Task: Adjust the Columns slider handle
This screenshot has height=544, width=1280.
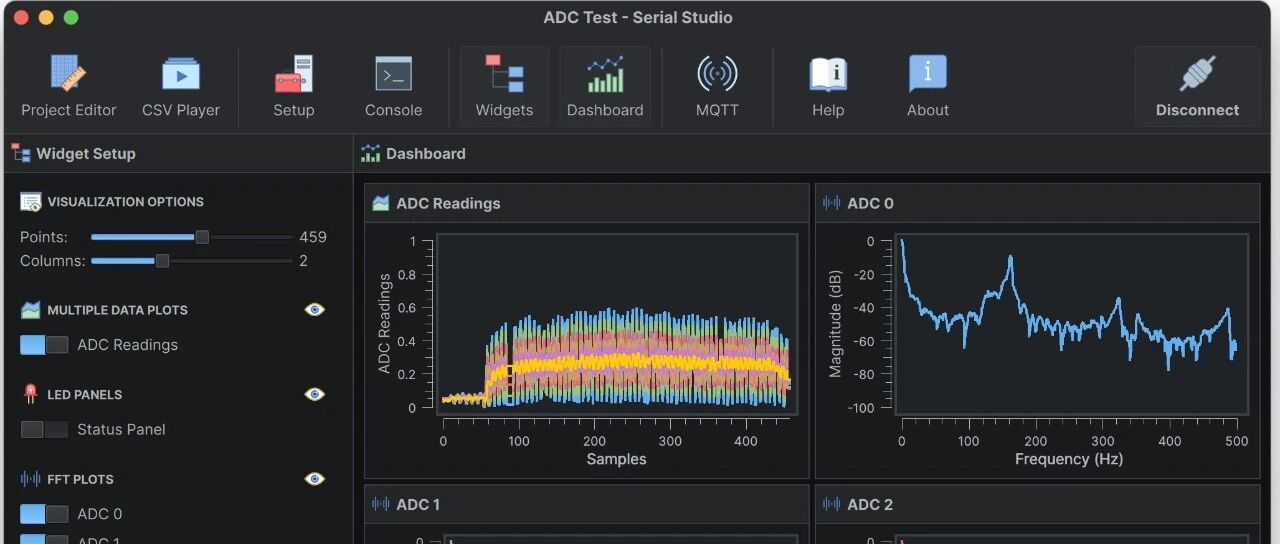Action: click(x=162, y=261)
